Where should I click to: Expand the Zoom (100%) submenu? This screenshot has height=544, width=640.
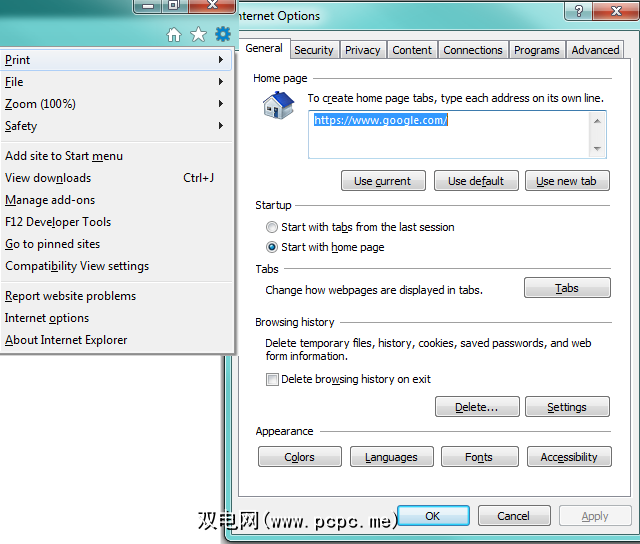(116, 104)
